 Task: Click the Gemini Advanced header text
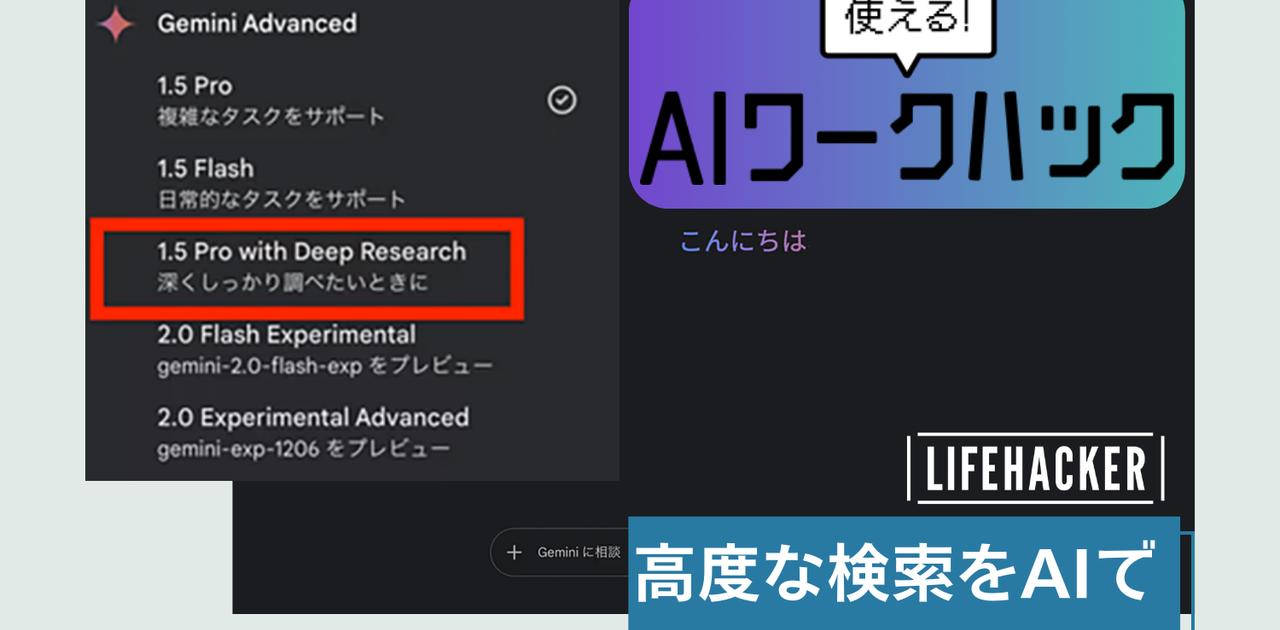[256, 23]
